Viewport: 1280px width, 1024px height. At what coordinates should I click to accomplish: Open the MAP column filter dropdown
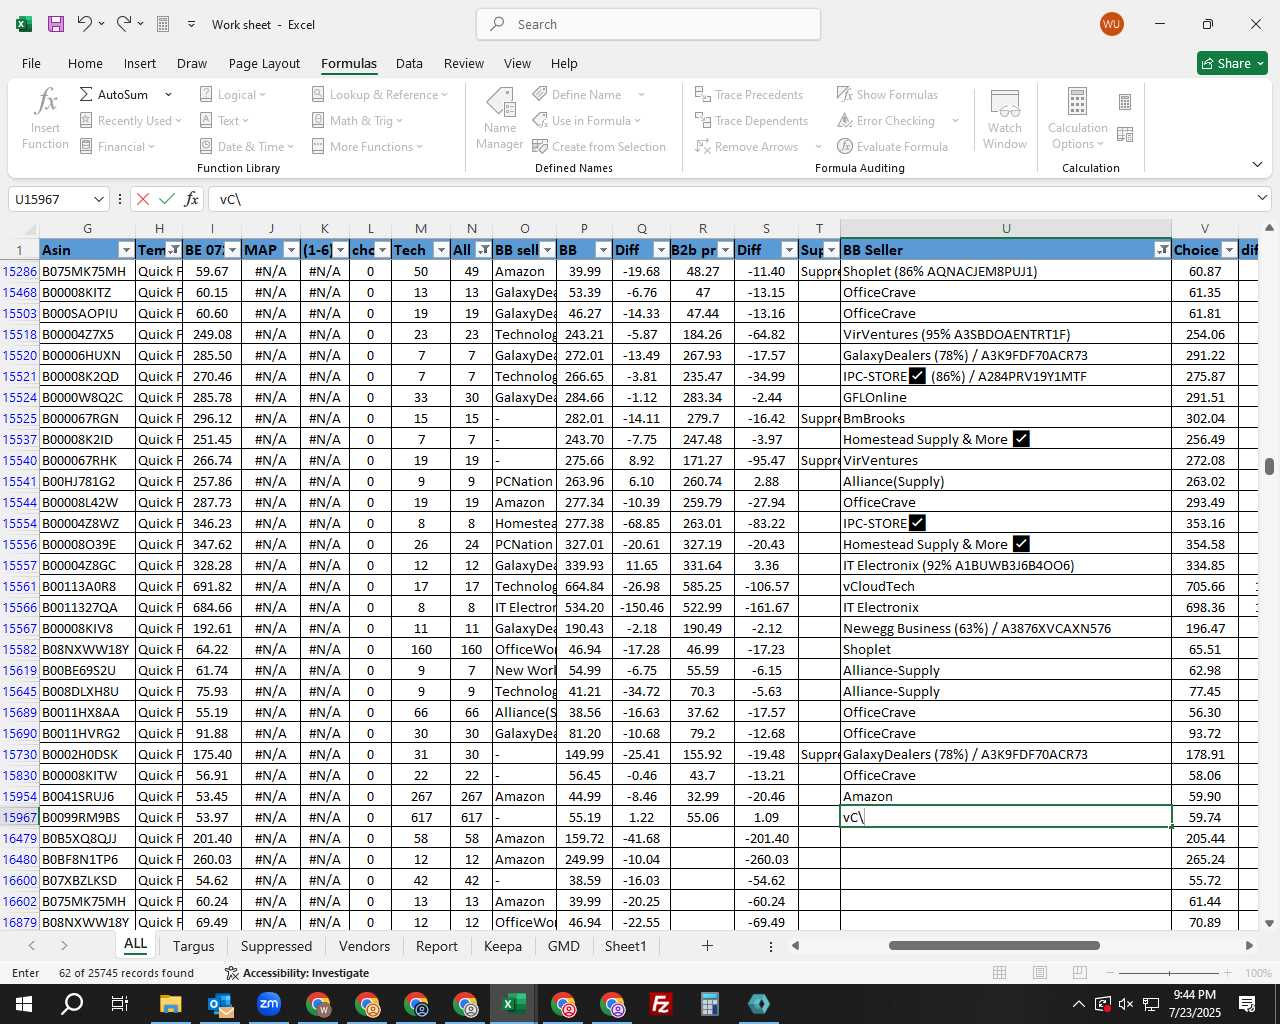(291, 250)
